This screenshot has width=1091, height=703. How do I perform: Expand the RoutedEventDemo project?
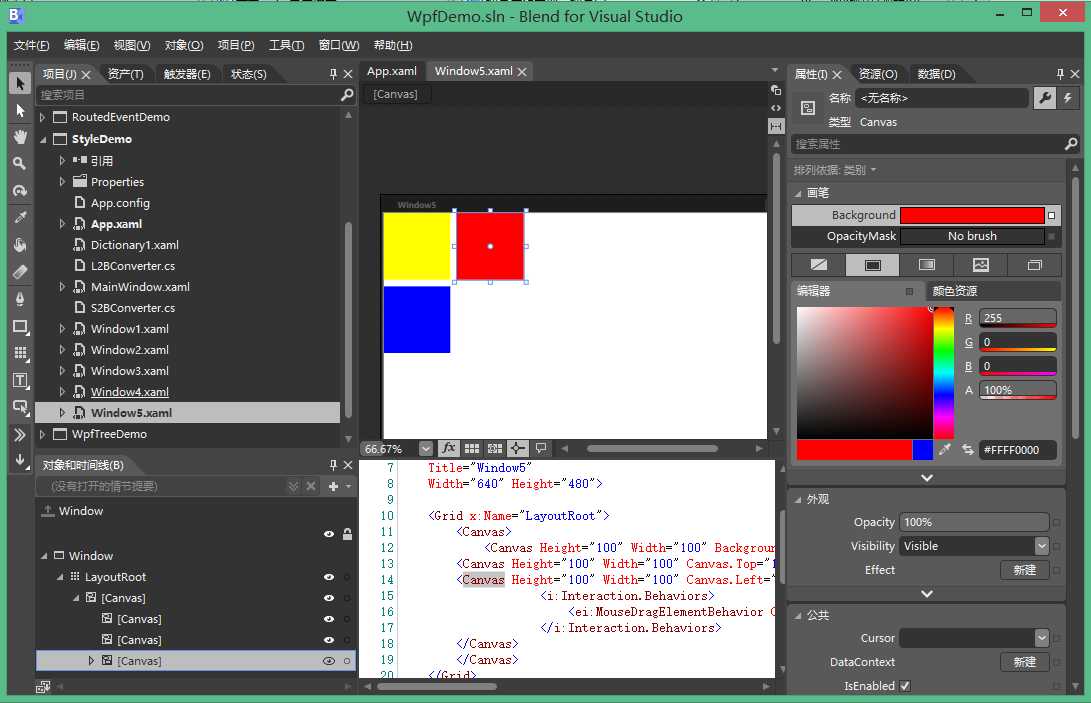click(x=43, y=117)
